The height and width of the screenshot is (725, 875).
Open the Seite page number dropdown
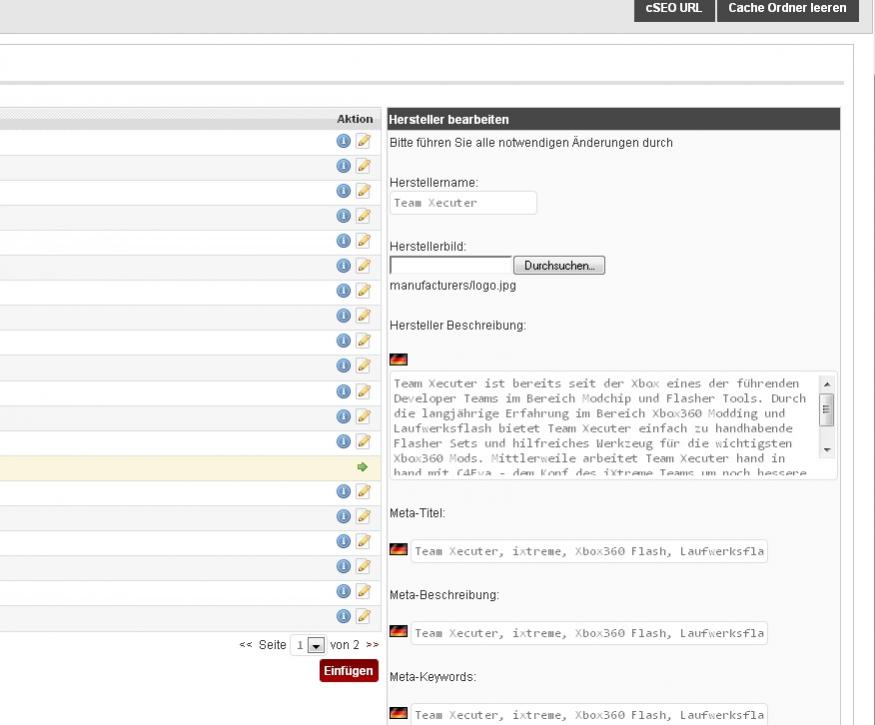317,646
